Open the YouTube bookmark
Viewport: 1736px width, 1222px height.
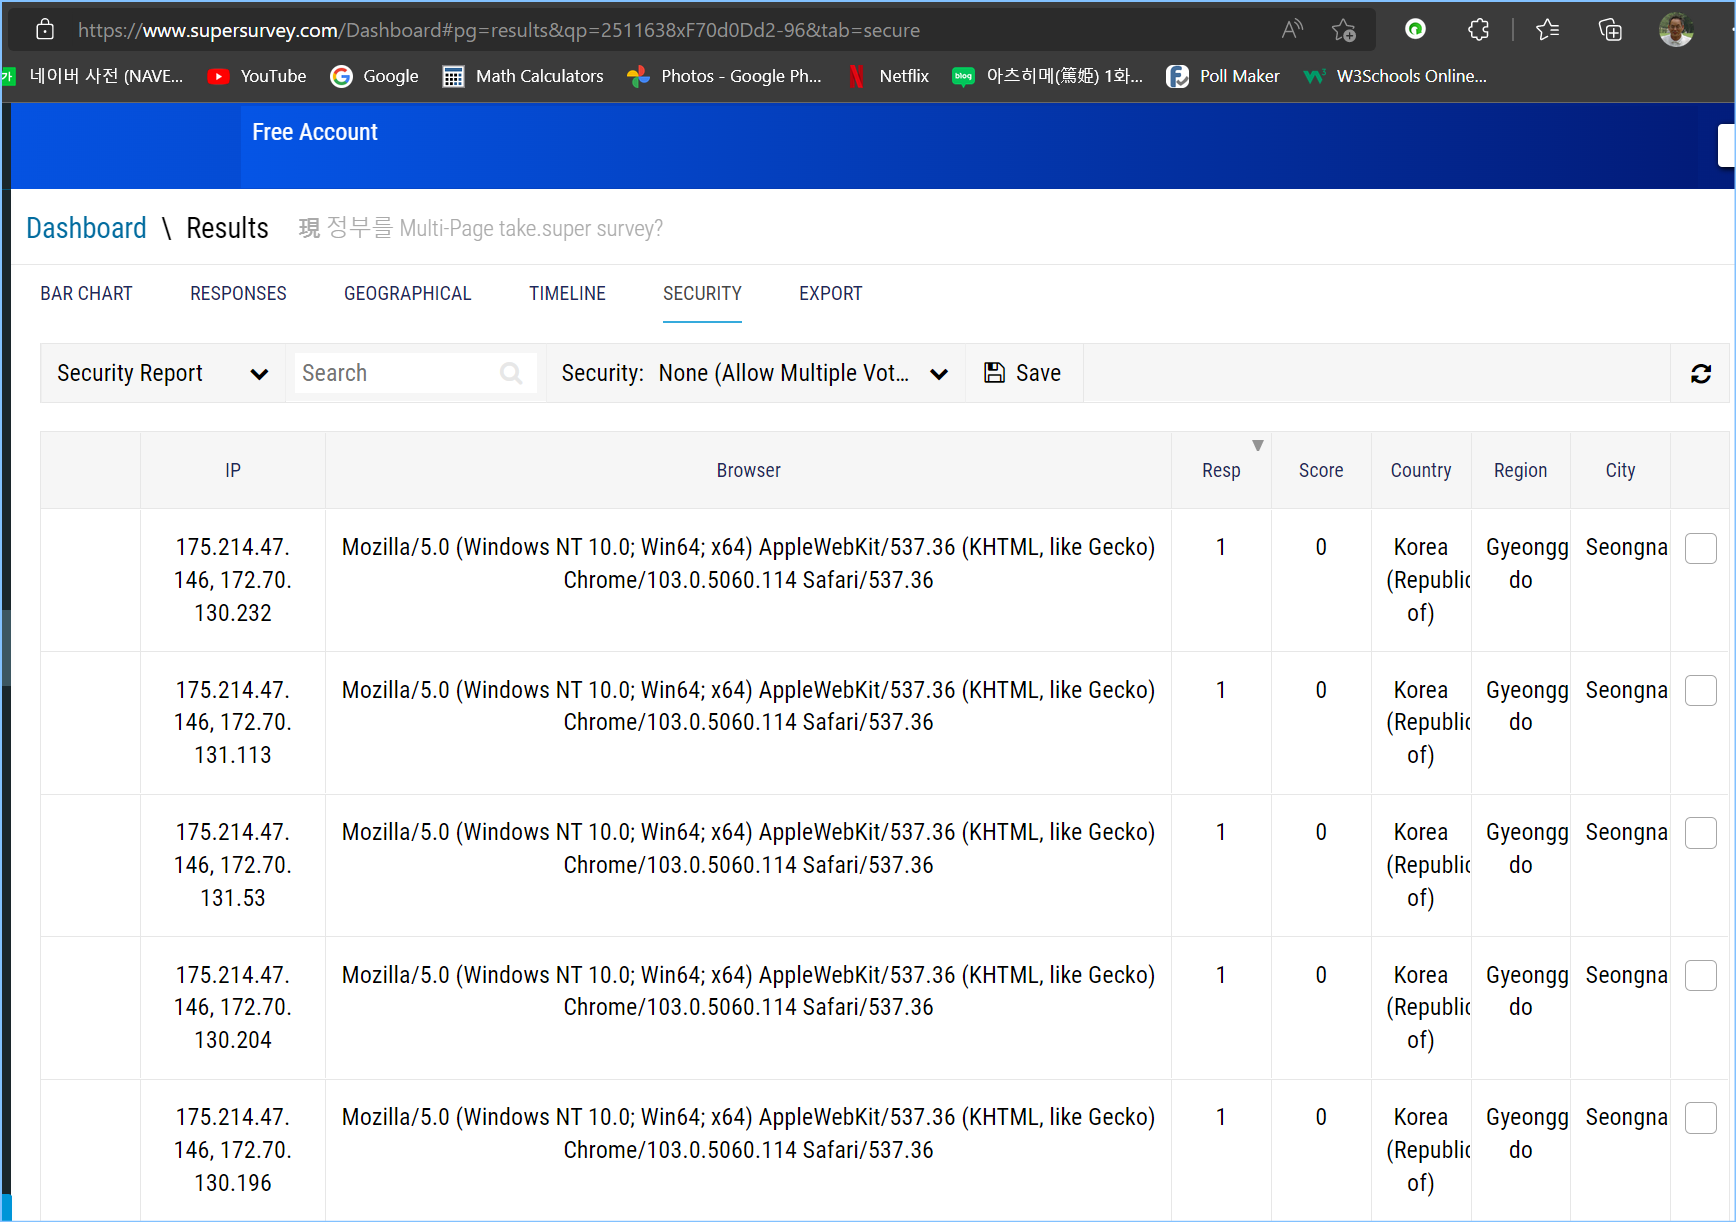coord(257,76)
